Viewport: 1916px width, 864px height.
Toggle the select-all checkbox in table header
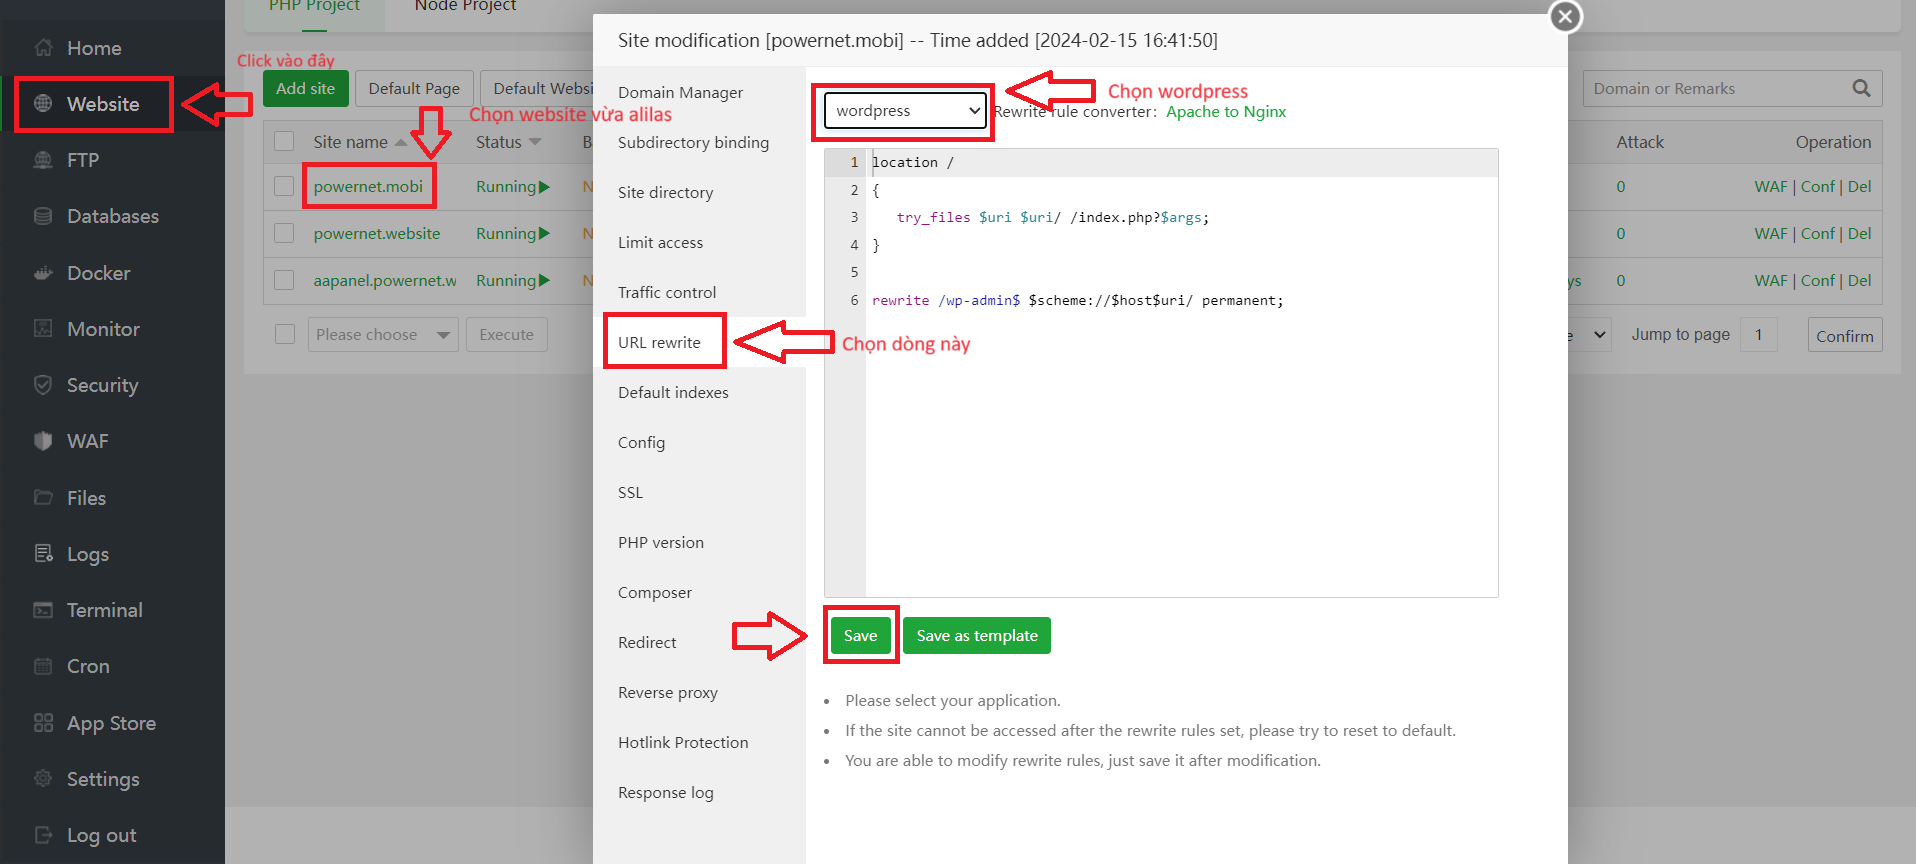(284, 142)
